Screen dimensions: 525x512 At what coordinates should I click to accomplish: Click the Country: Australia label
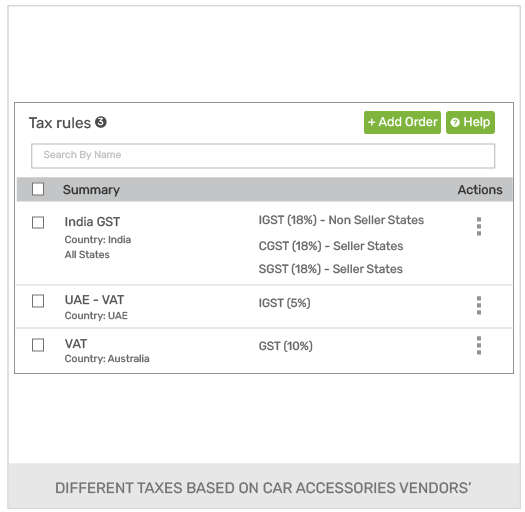coord(107,359)
